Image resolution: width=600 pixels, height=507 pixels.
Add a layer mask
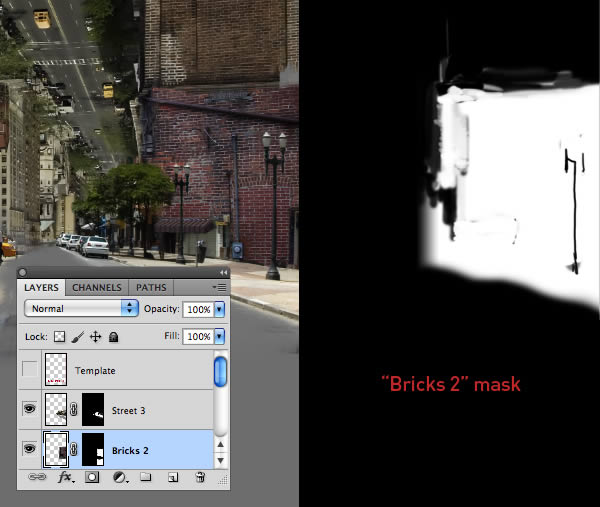[x=92, y=477]
